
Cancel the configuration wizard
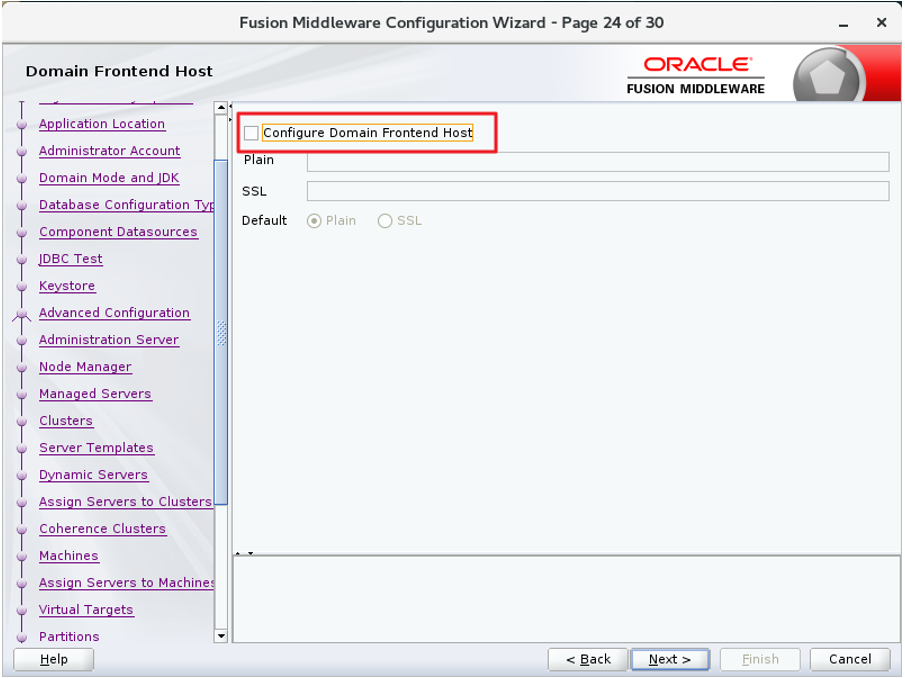850,659
